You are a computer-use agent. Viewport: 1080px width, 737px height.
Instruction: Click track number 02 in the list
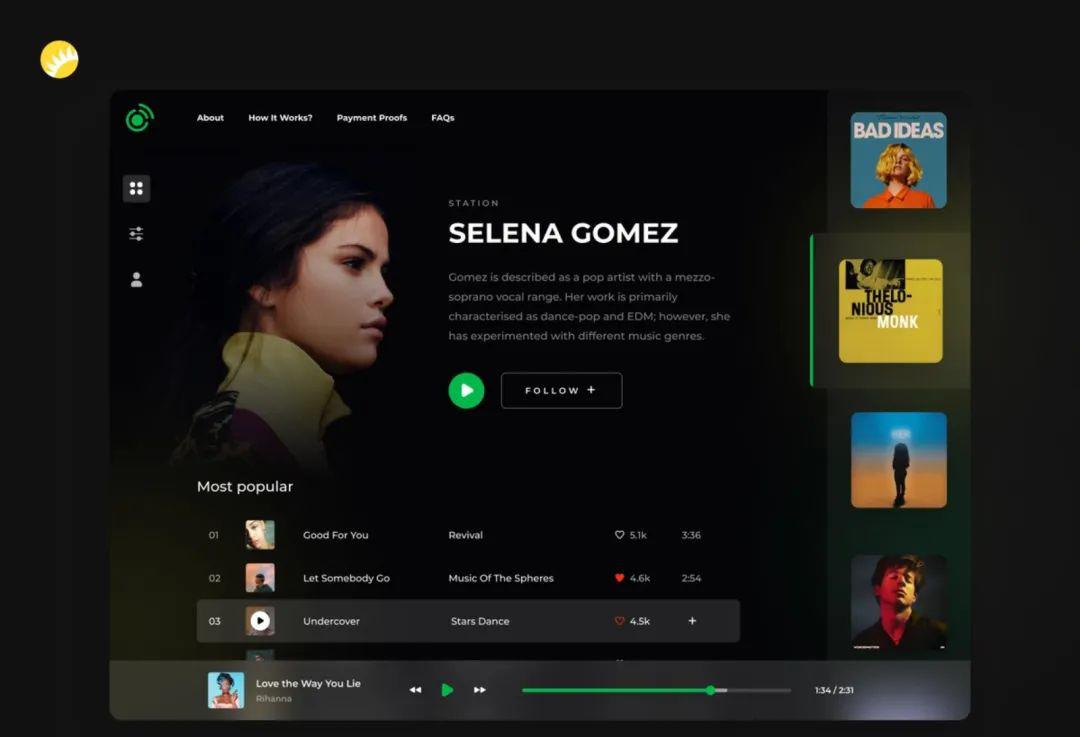click(214, 579)
